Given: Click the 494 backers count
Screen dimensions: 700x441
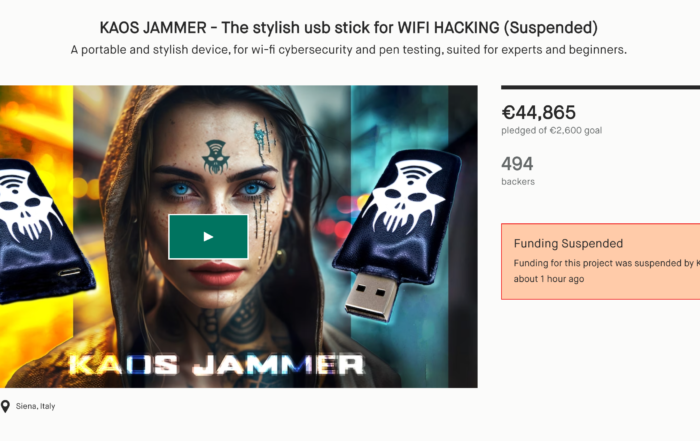Looking at the screenshot, I should point(517,164).
